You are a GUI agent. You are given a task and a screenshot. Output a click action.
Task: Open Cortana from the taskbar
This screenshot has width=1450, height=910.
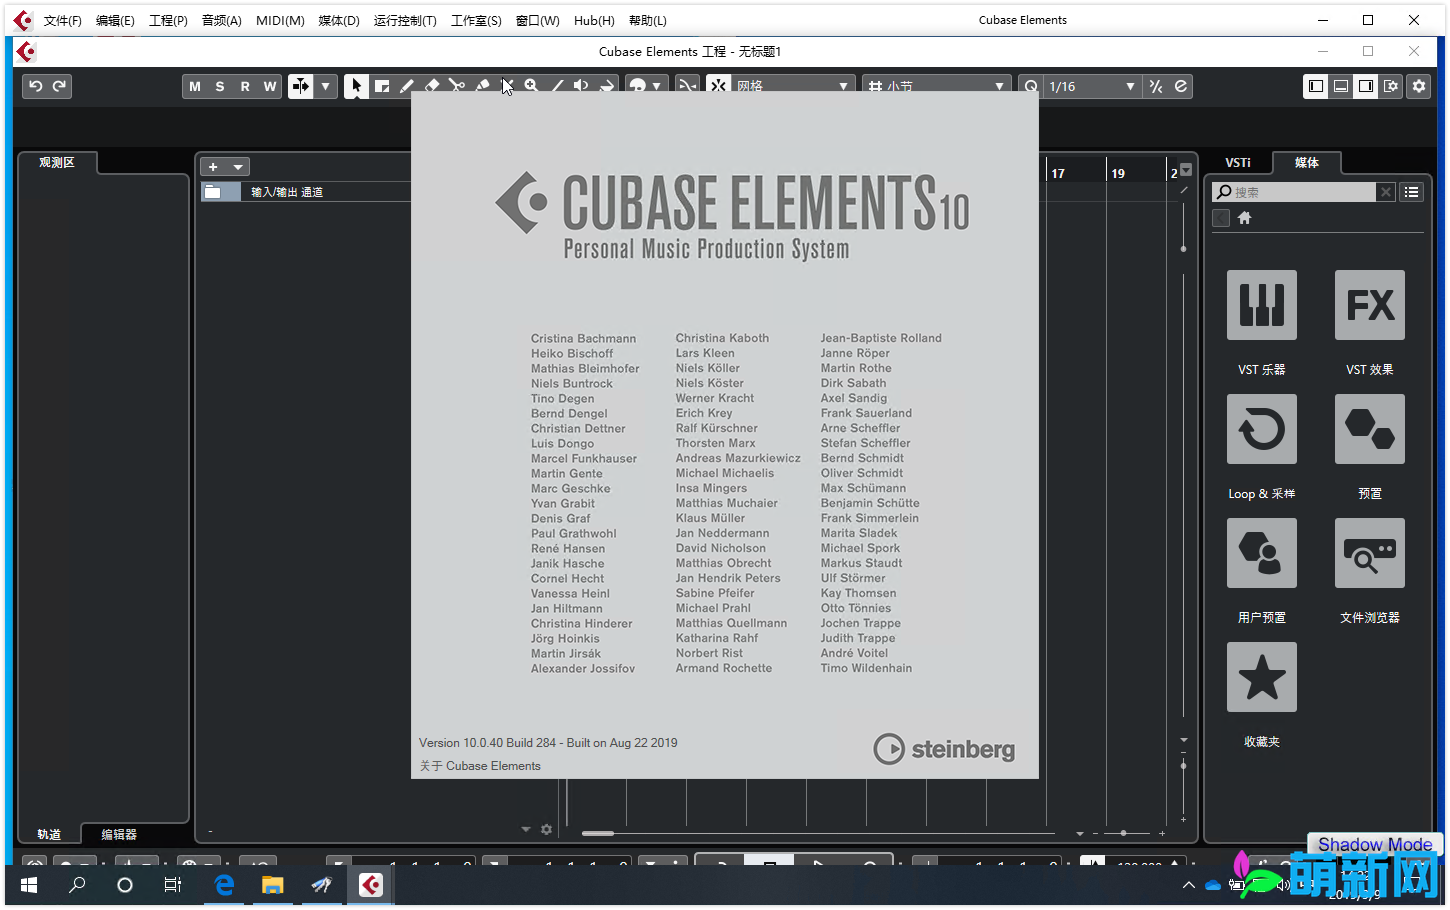[x=125, y=885]
